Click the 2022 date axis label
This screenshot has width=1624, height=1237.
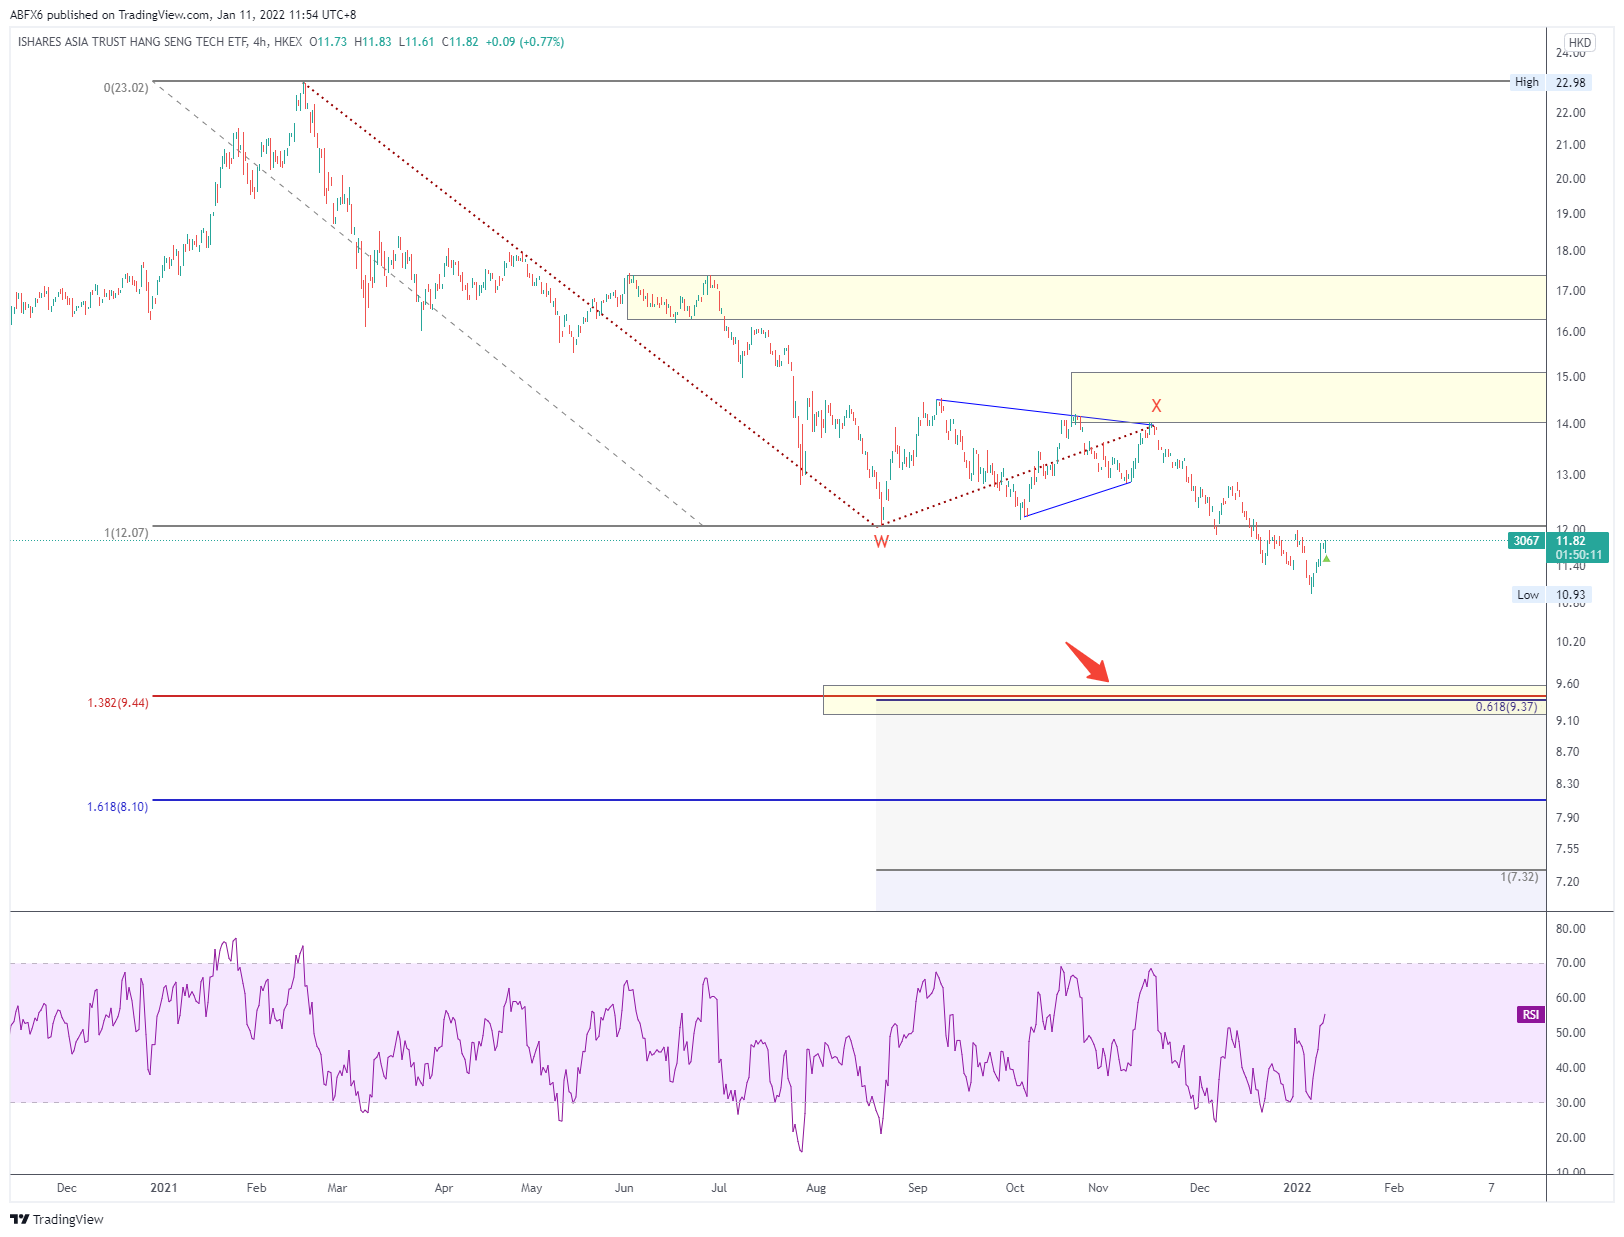click(1297, 1188)
